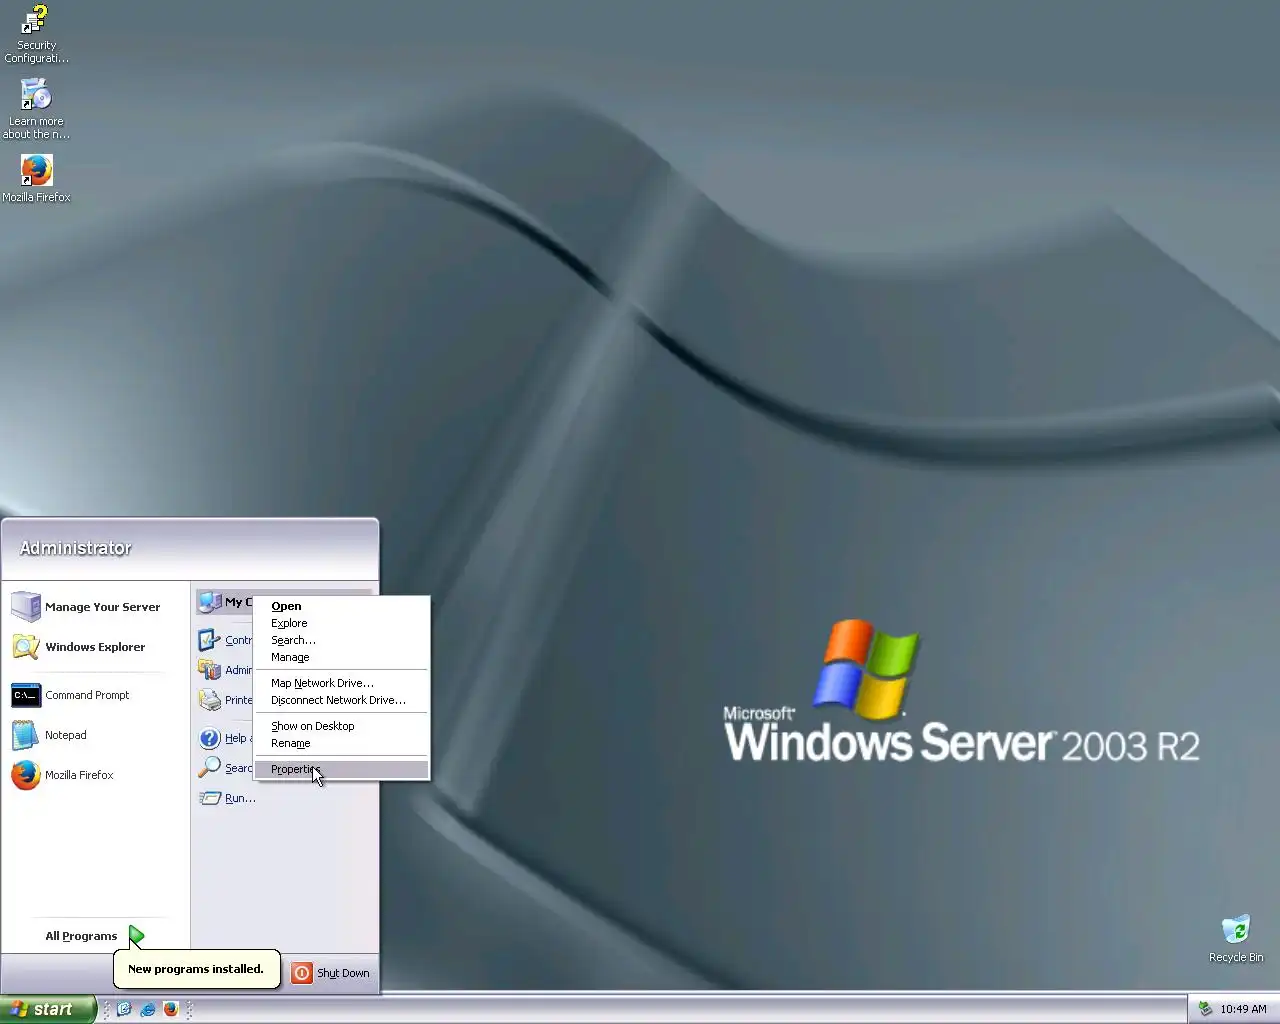Click My Computer in the Start menu
1280x1024 pixels.
(x=224, y=602)
